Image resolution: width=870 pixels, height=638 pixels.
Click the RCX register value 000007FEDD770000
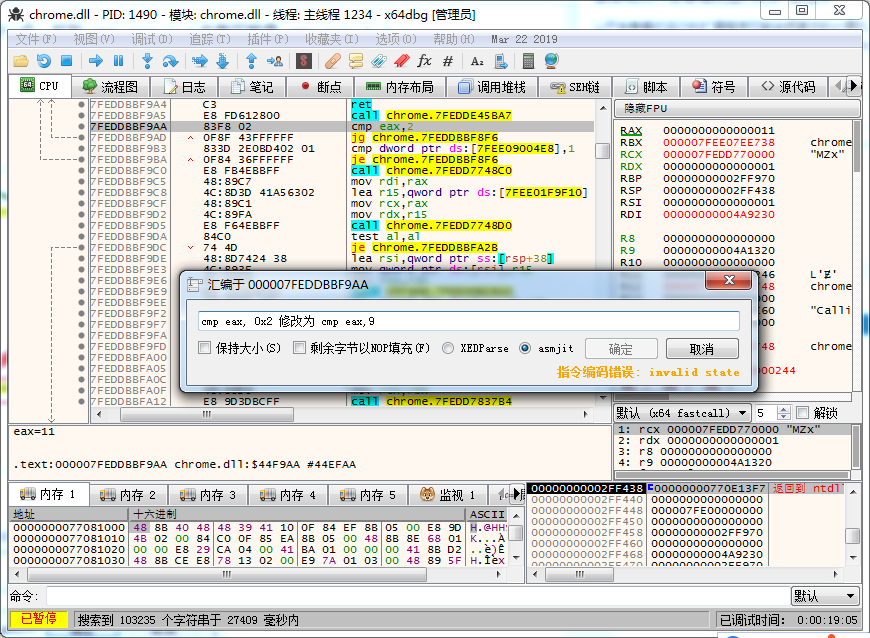click(719, 154)
